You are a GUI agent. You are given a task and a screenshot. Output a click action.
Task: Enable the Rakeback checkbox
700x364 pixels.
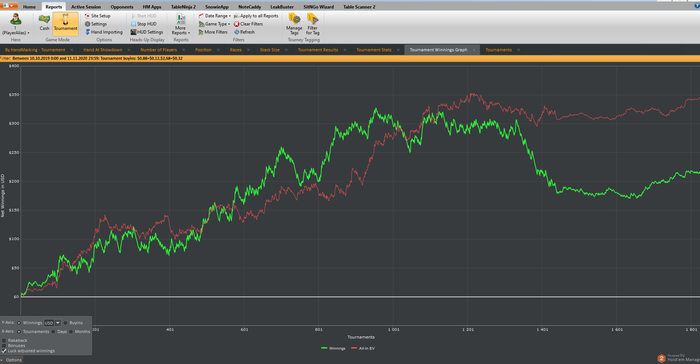point(4,340)
